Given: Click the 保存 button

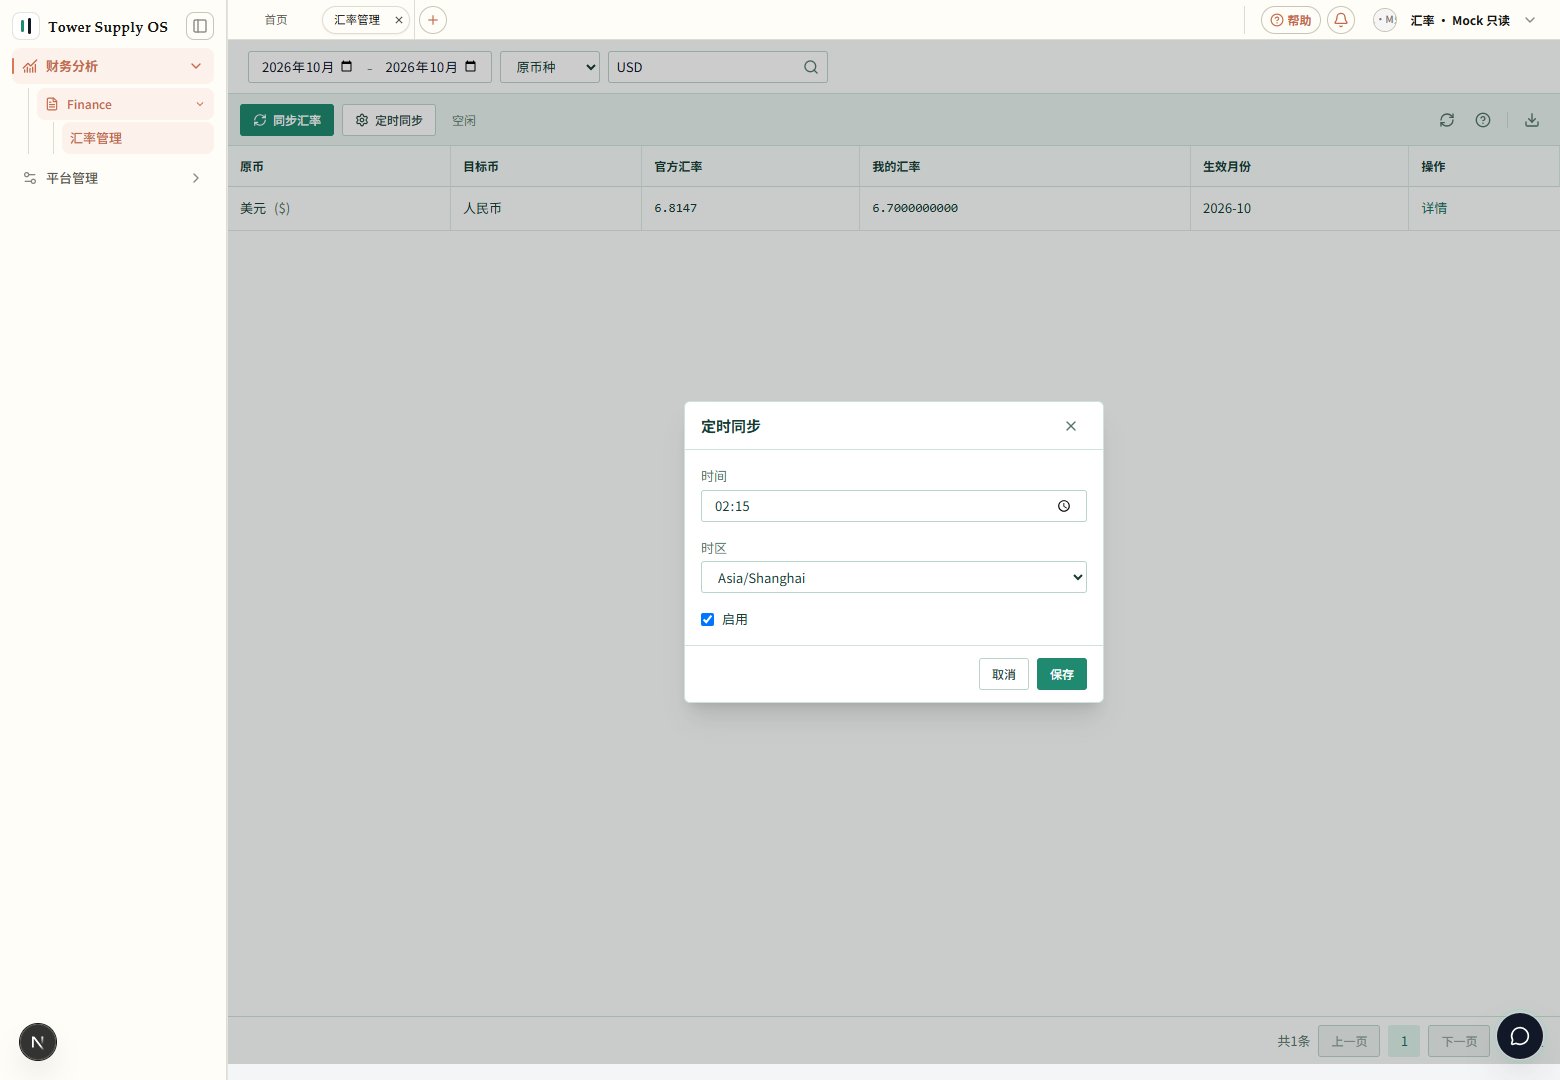Looking at the screenshot, I should tap(1062, 674).
